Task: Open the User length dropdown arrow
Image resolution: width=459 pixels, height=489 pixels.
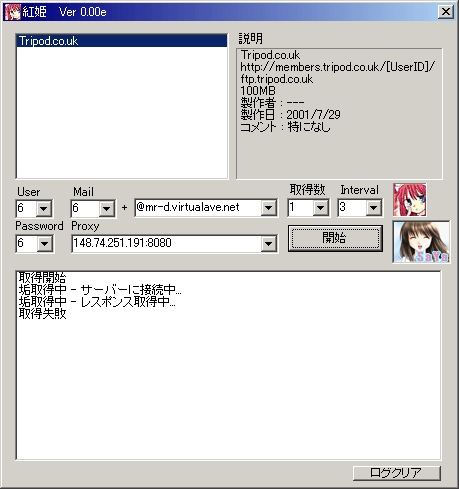Action: (44, 209)
